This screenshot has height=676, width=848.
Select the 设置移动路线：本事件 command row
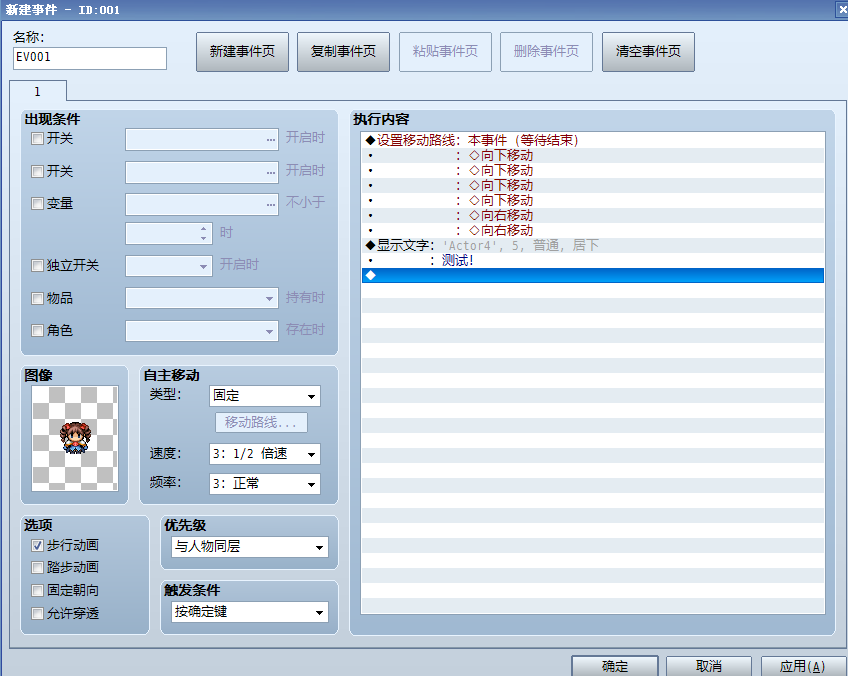593,140
